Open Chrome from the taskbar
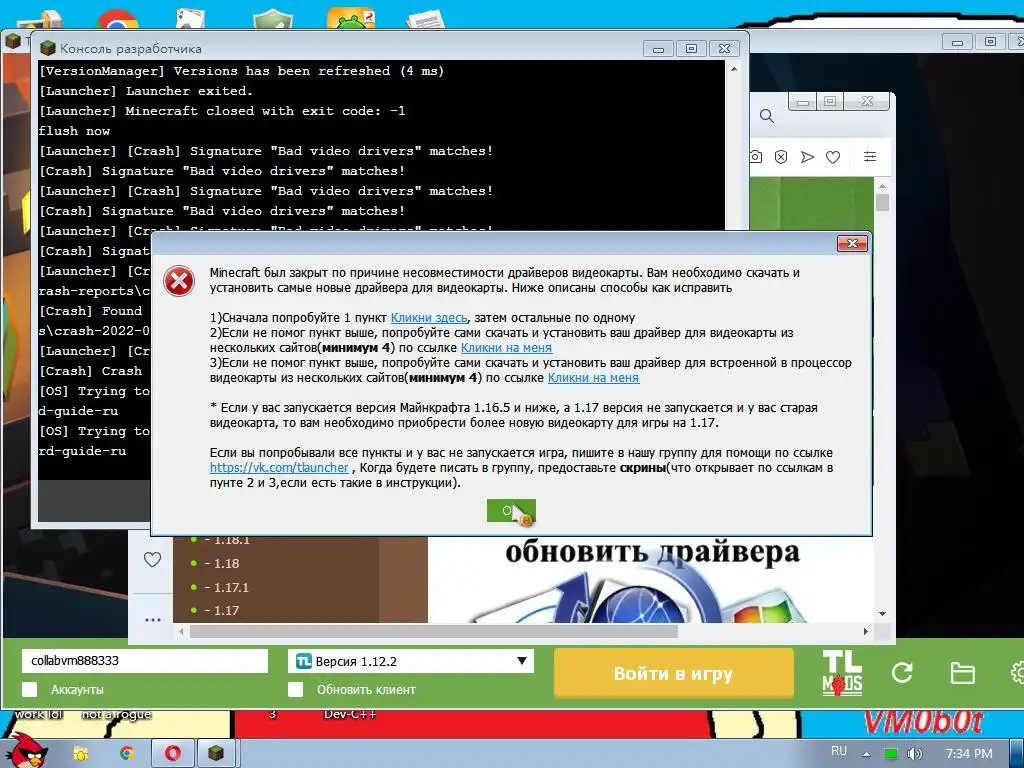This screenshot has width=1024, height=768. (x=126, y=754)
